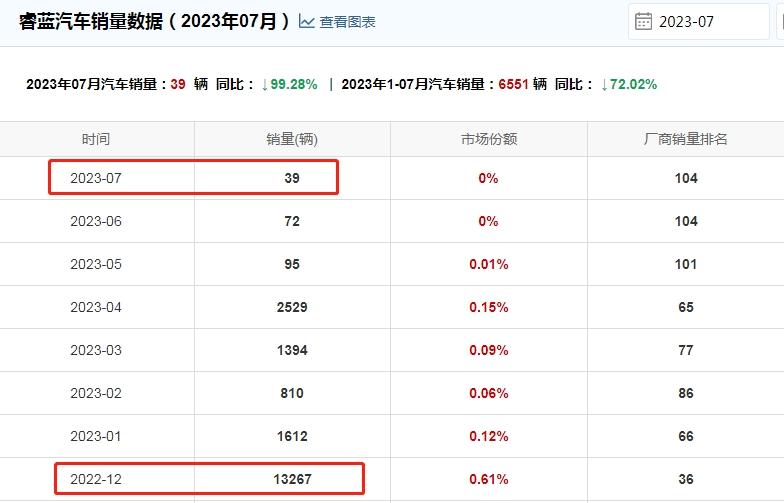Click the ↓72.02% year-over-year figure

[x=629, y=84]
